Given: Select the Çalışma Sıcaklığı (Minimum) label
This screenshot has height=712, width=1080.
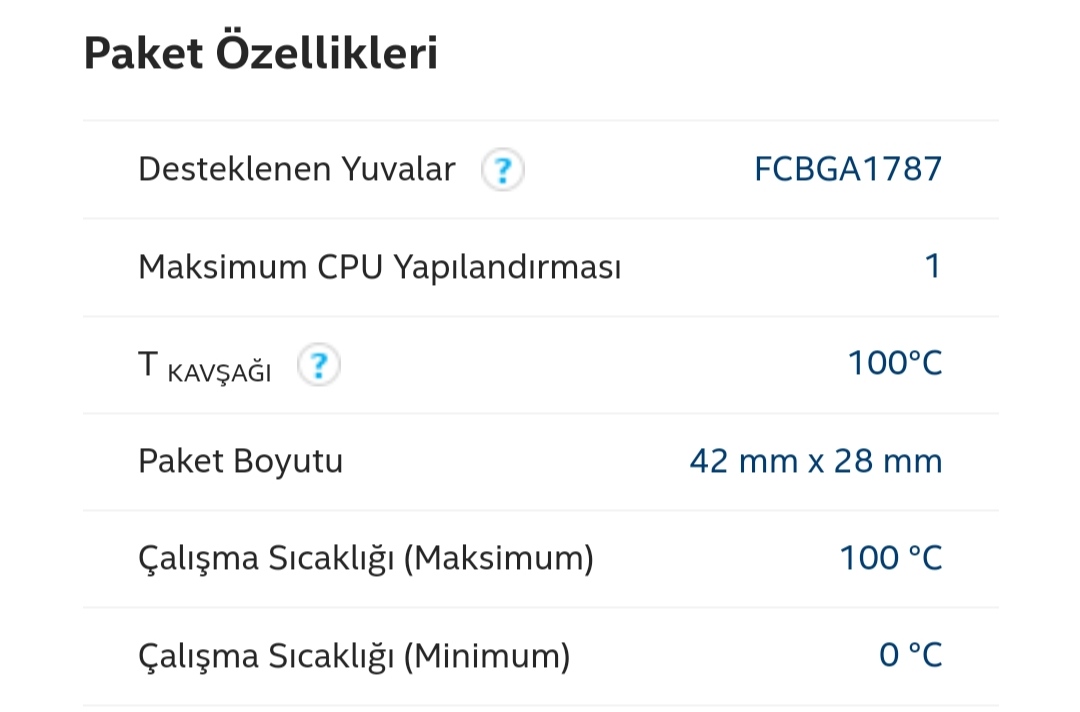Looking at the screenshot, I should 354,656.
